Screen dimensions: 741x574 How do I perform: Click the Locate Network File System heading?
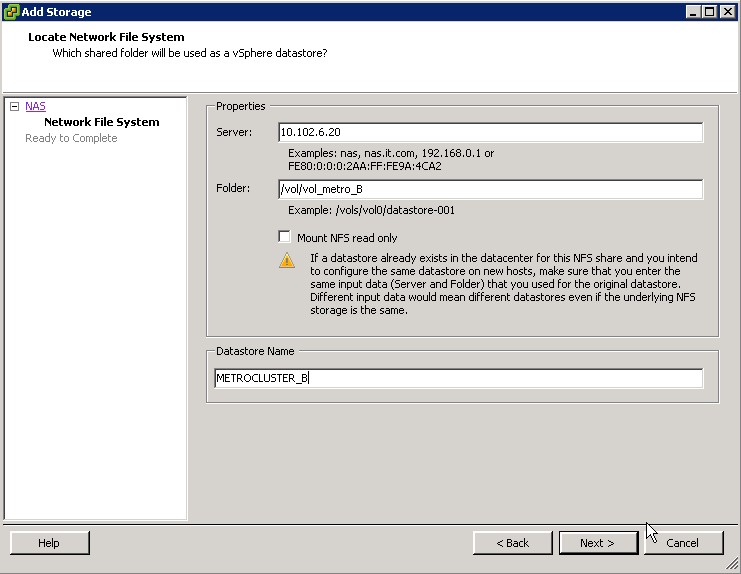[106, 37]
